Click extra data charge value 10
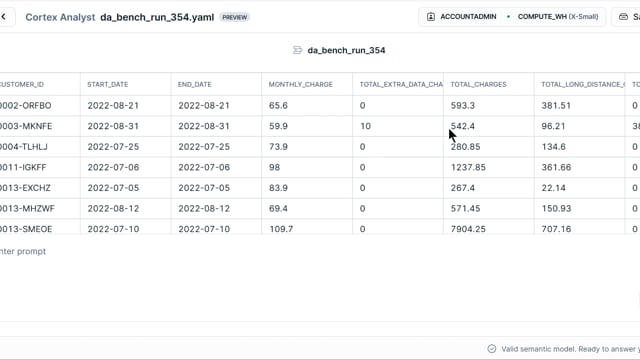Image resolution: width=640 pixels, height=360 pixels. point(365,126)
